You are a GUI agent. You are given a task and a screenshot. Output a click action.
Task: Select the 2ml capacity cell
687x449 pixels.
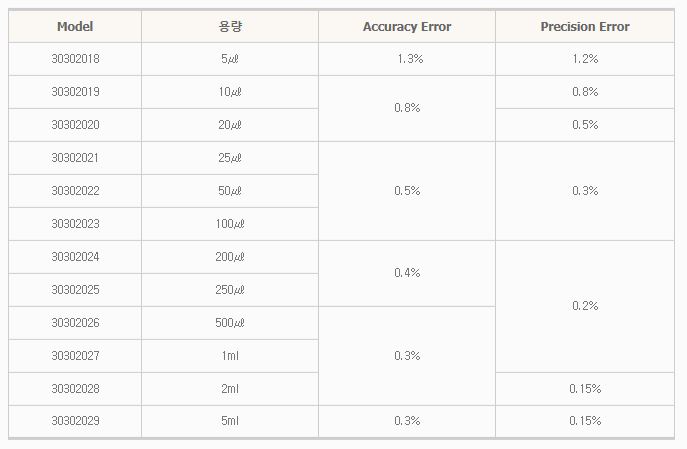click(x=230, y=388)
